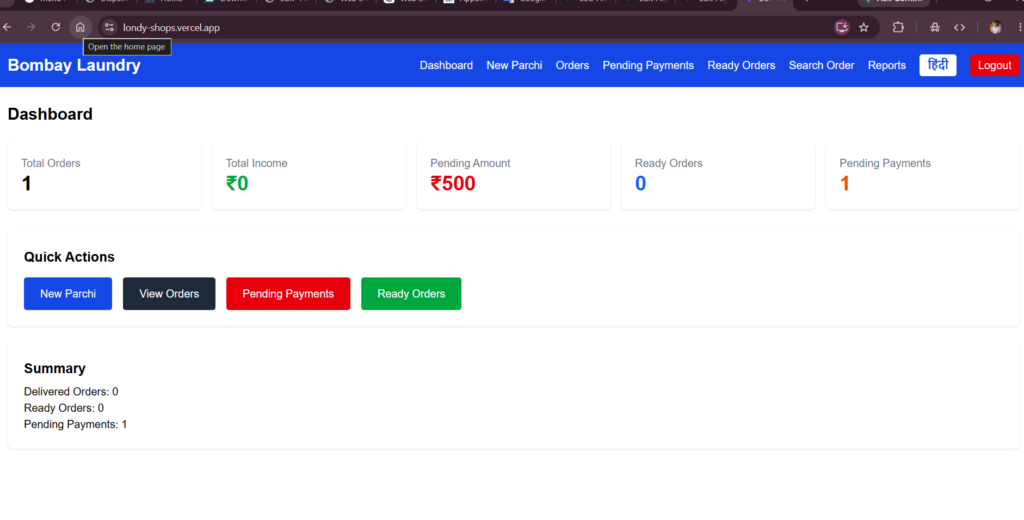The height and width of the screenshot is (520, 1024).
Task: Click the 'Delivered Orders: 0' summary line
Action: (x=71, y=392)
